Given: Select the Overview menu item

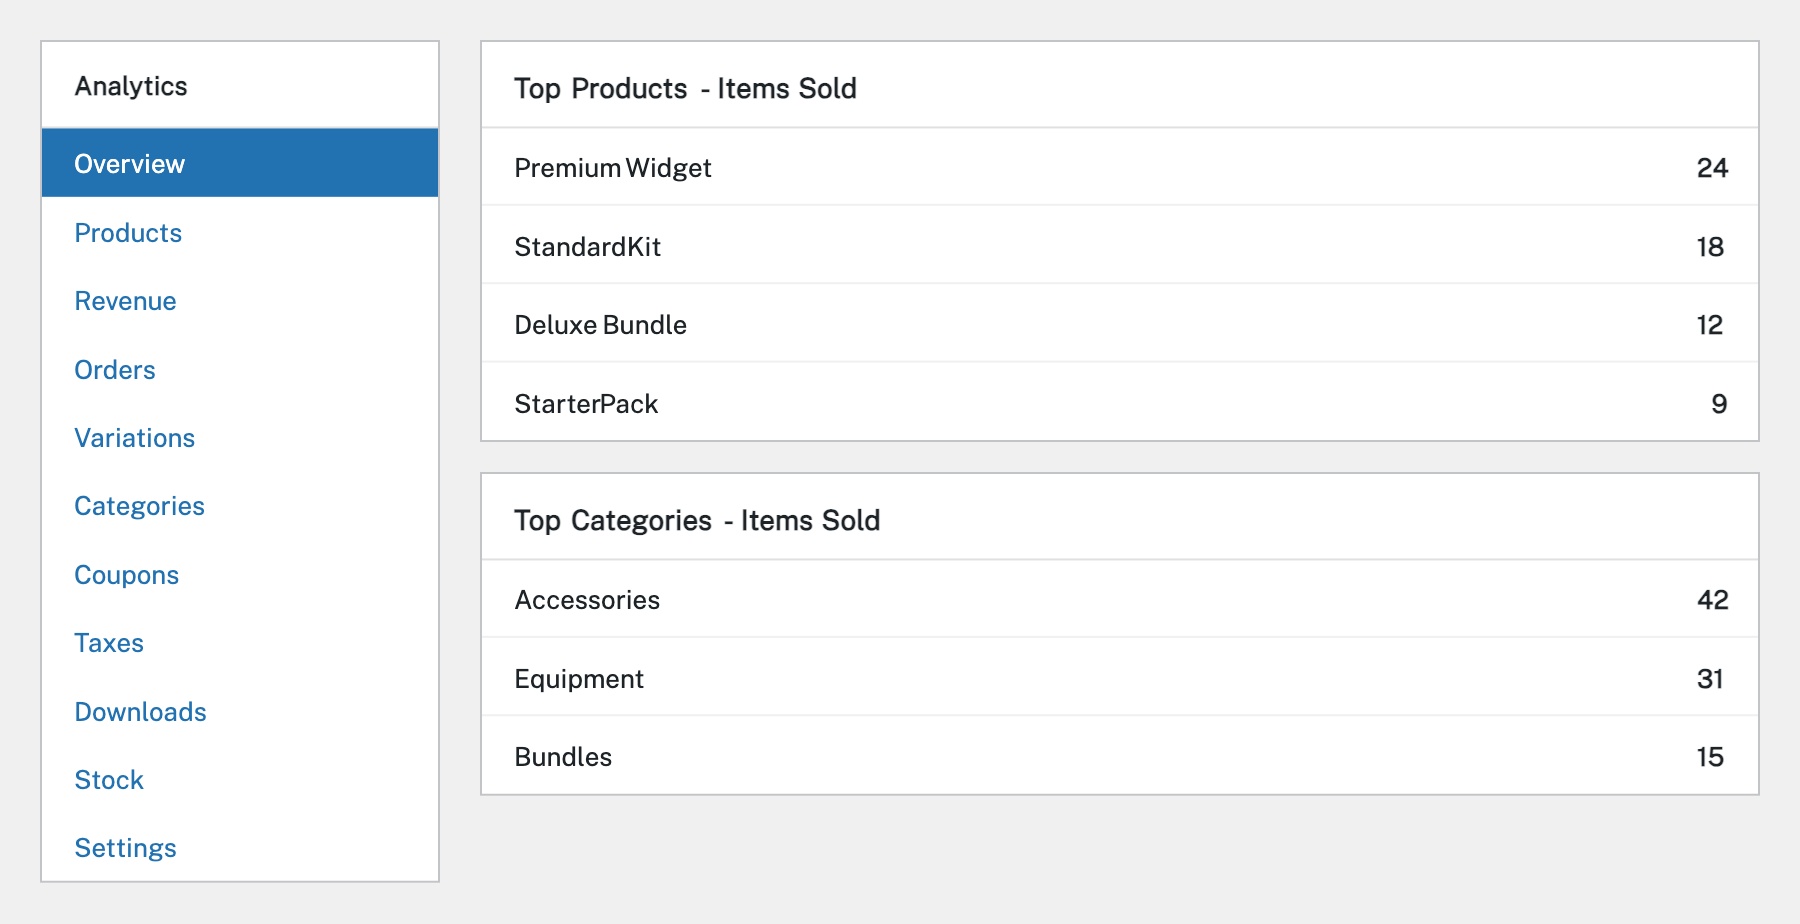Looking at the screenshot, I should click(240, 163).
